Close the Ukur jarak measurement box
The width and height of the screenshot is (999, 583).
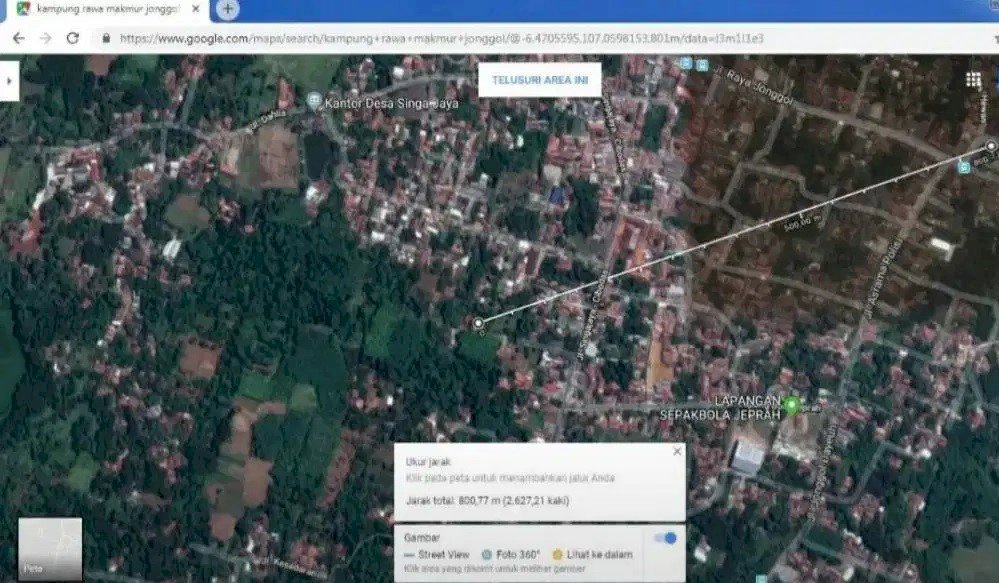(676, 452)
